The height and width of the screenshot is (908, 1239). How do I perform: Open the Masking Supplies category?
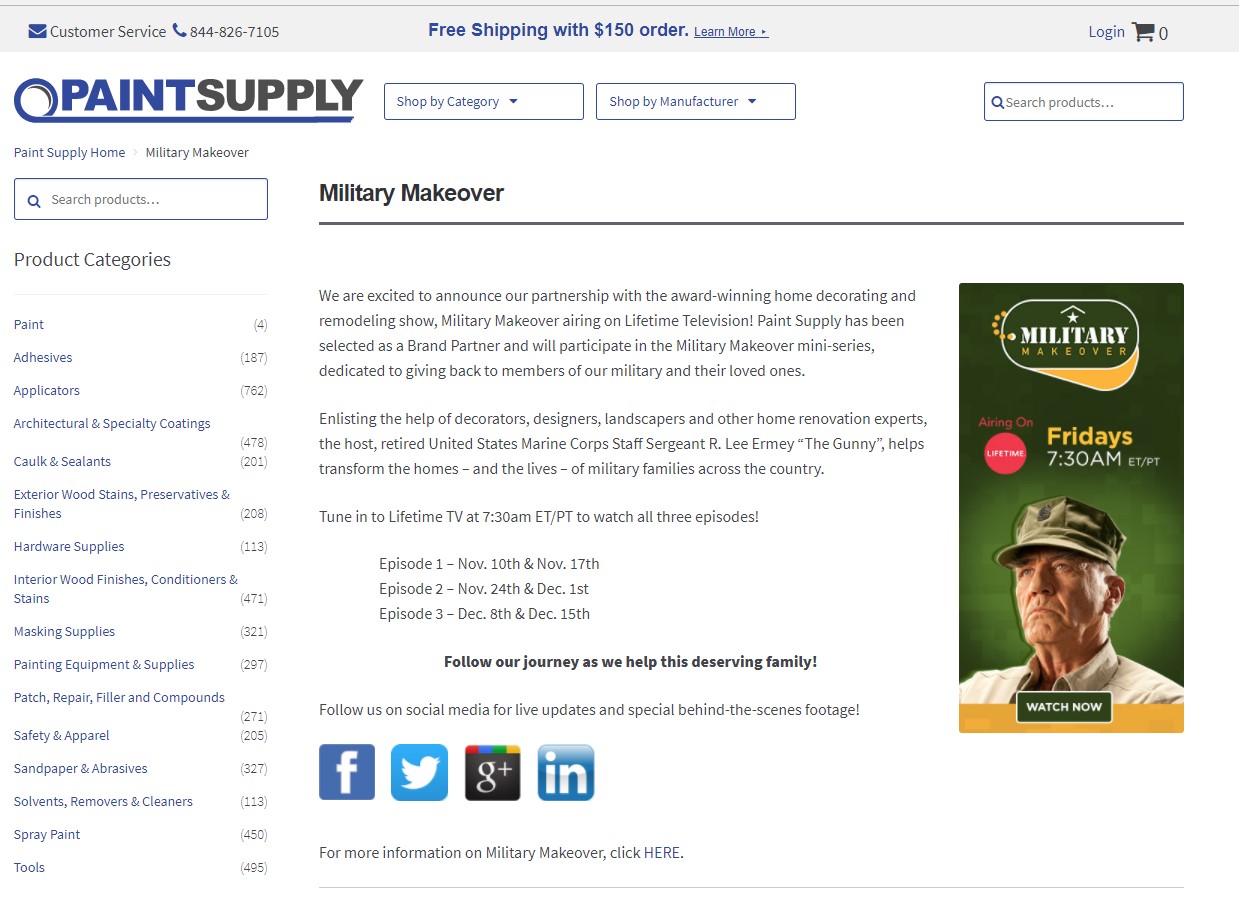[x=64, y=632]
